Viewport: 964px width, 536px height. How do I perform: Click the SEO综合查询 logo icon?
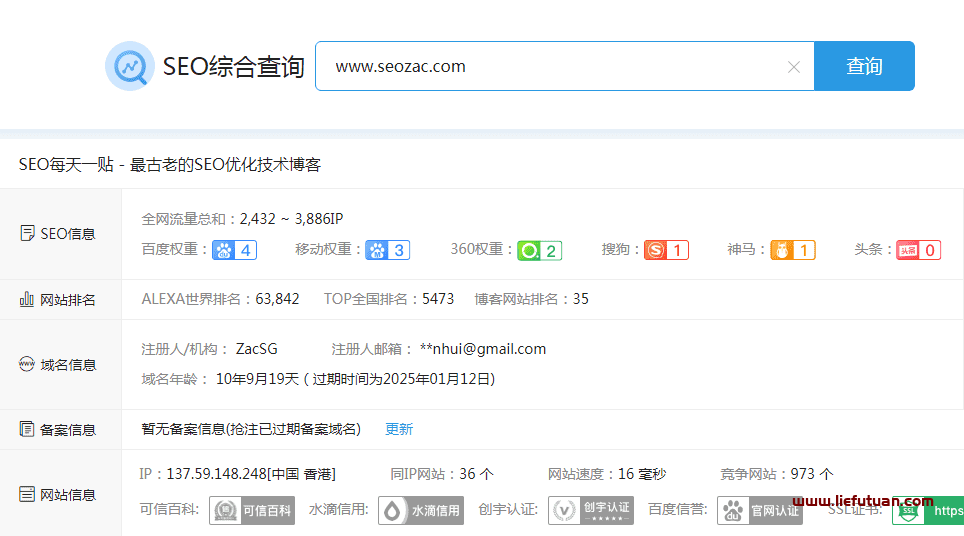point(130,66)
